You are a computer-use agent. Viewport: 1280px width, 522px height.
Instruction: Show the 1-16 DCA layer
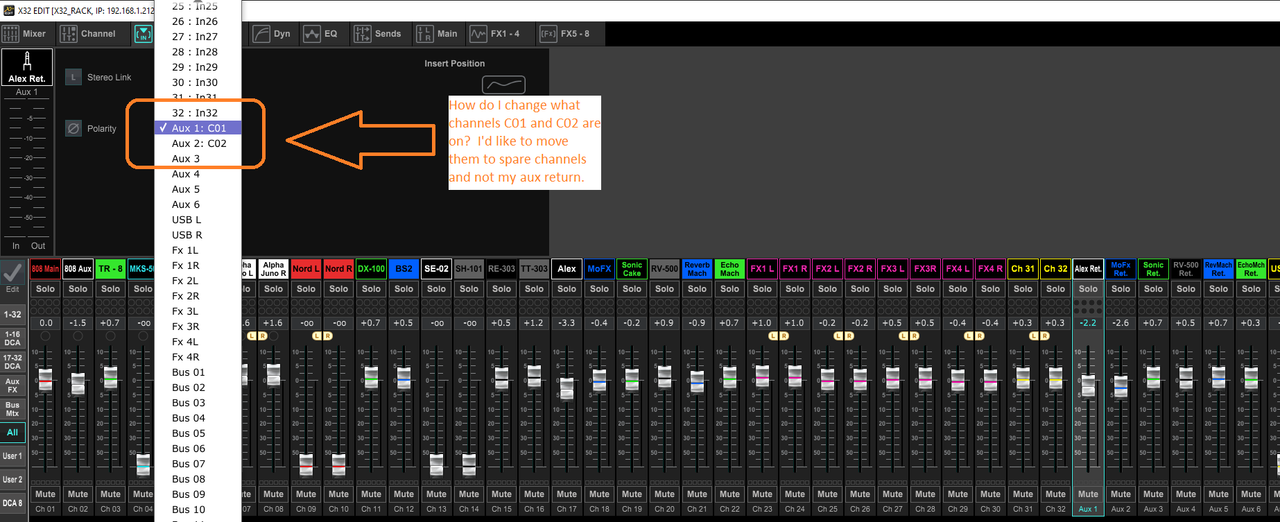pyautogui.click(x=13, y=337)
